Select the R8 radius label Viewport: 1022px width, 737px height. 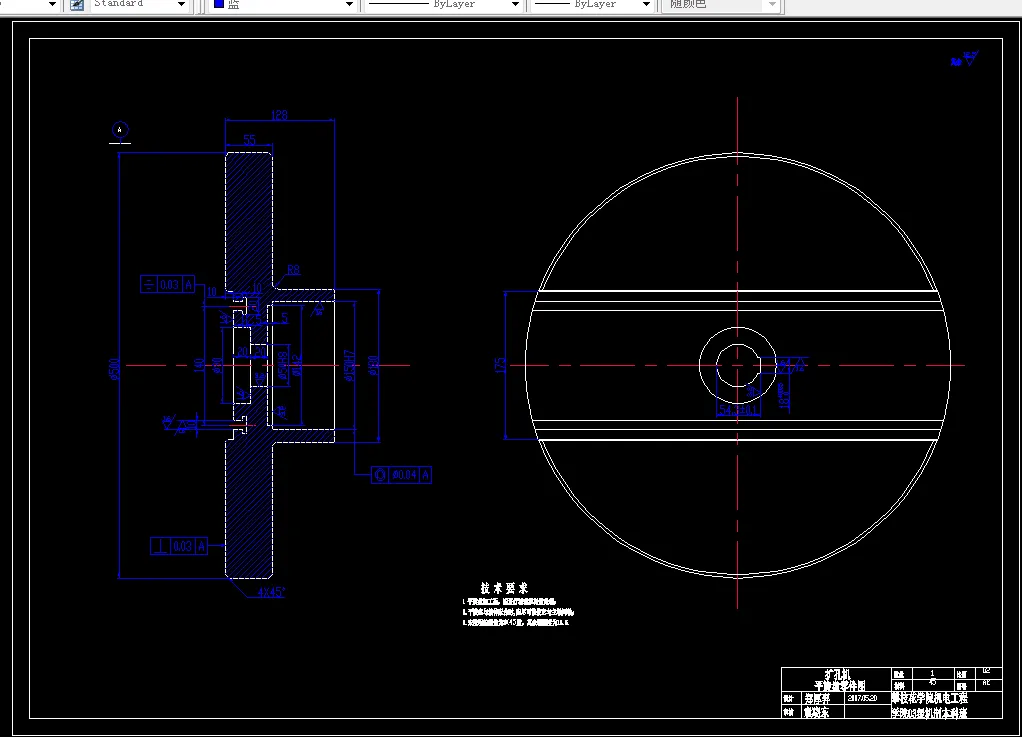pyautogui.click(x=293, y=270)
